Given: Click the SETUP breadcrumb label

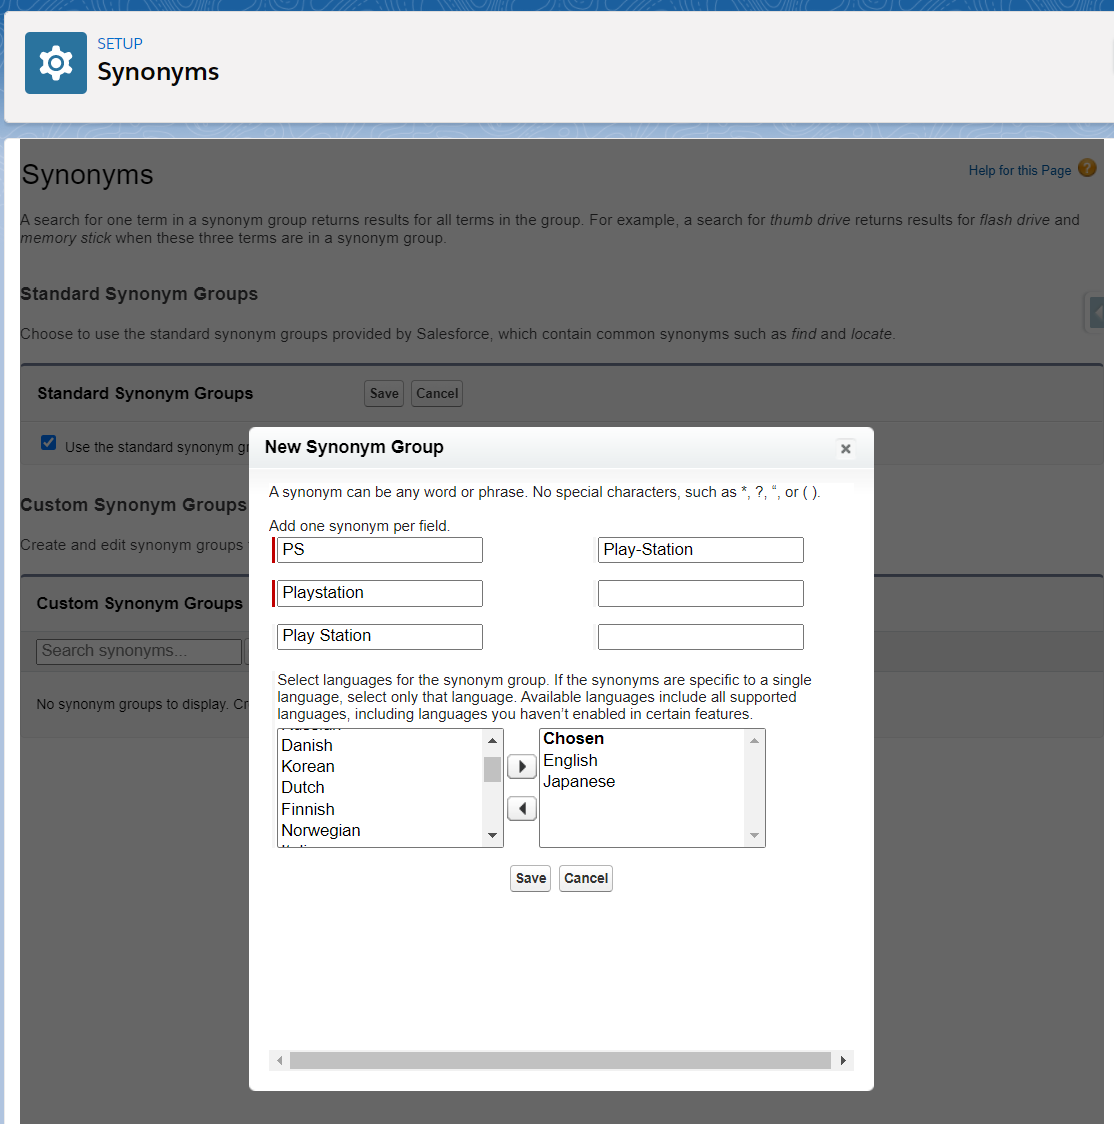Looking at the screenshot, I should pos(120,44).
